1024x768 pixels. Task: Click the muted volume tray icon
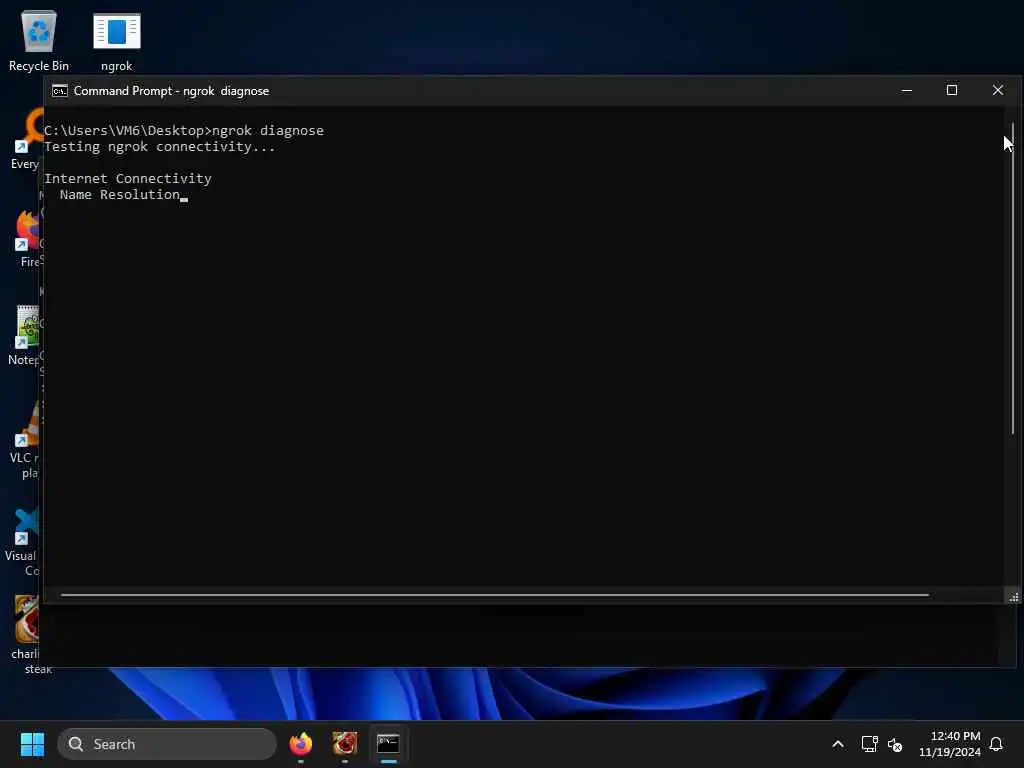coord(895,744)
